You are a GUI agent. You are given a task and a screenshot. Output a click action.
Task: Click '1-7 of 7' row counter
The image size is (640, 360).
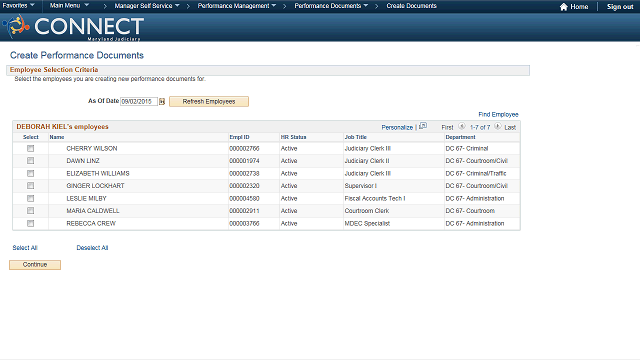480,127
